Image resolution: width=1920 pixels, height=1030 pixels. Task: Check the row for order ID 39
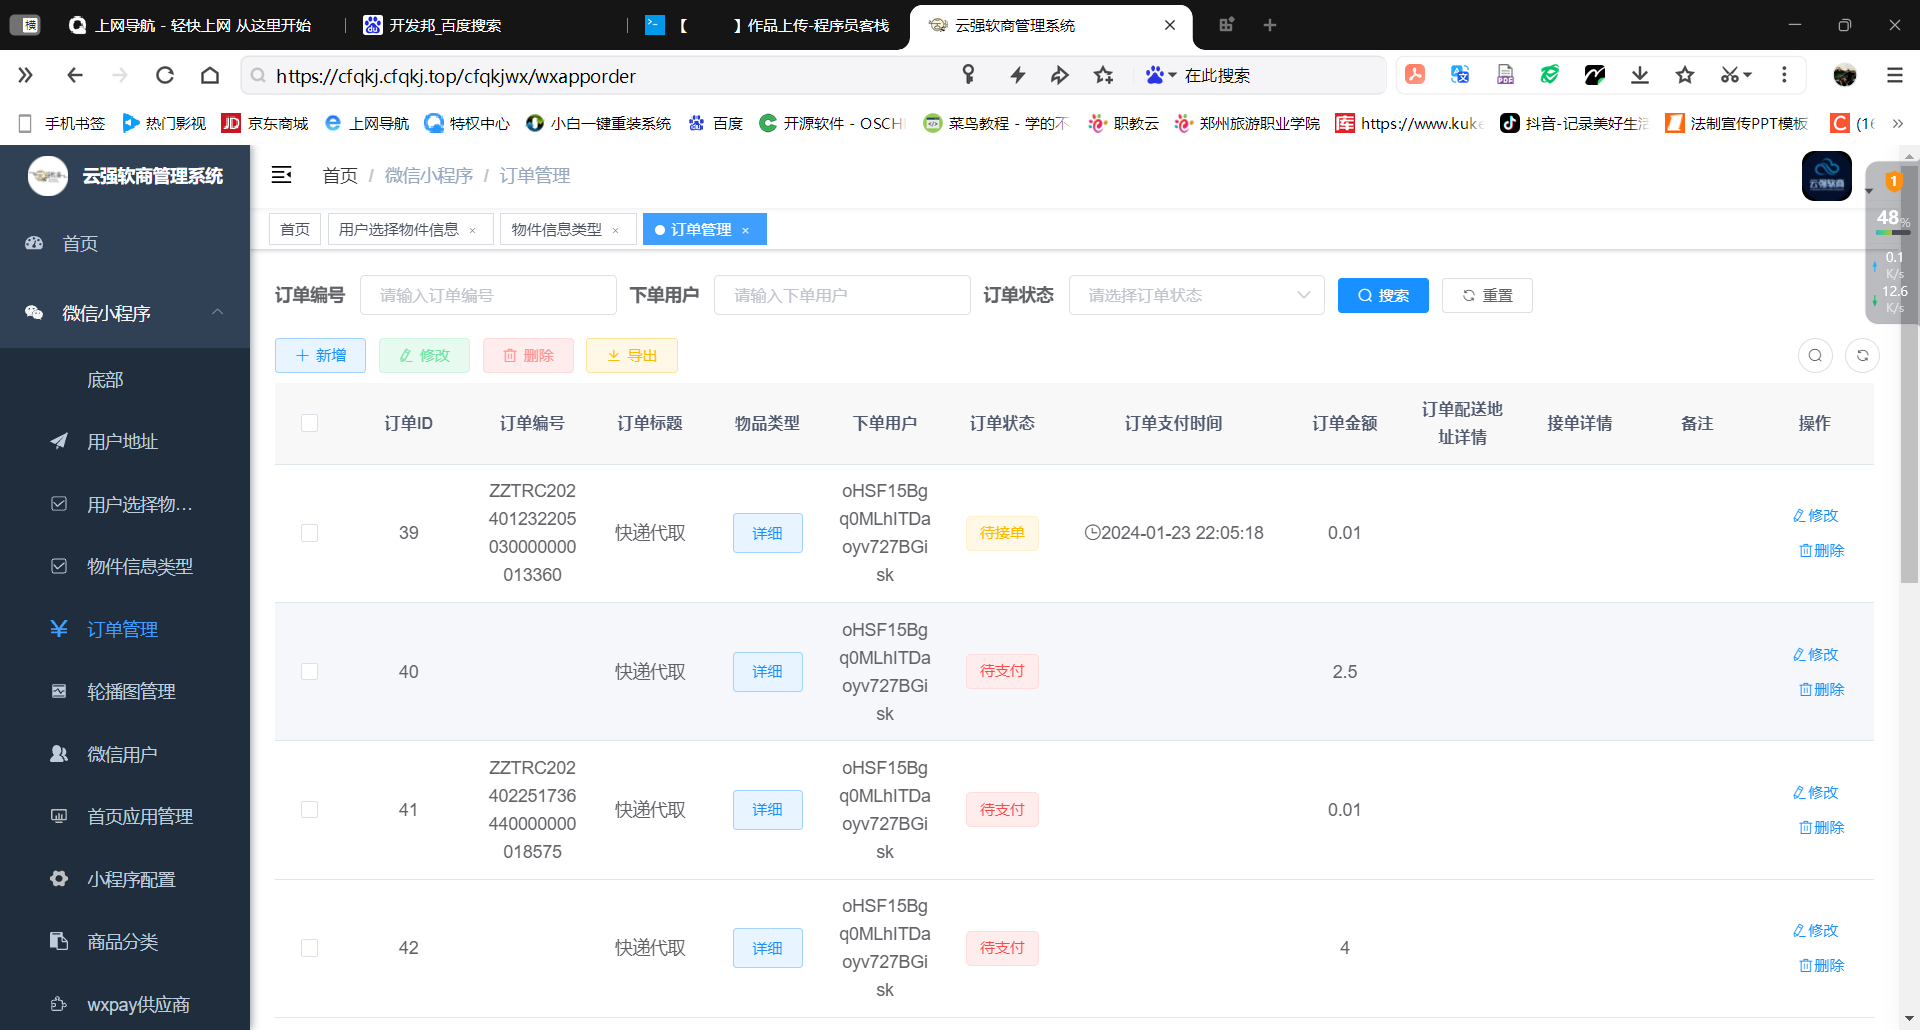click(x=310, y=533)
